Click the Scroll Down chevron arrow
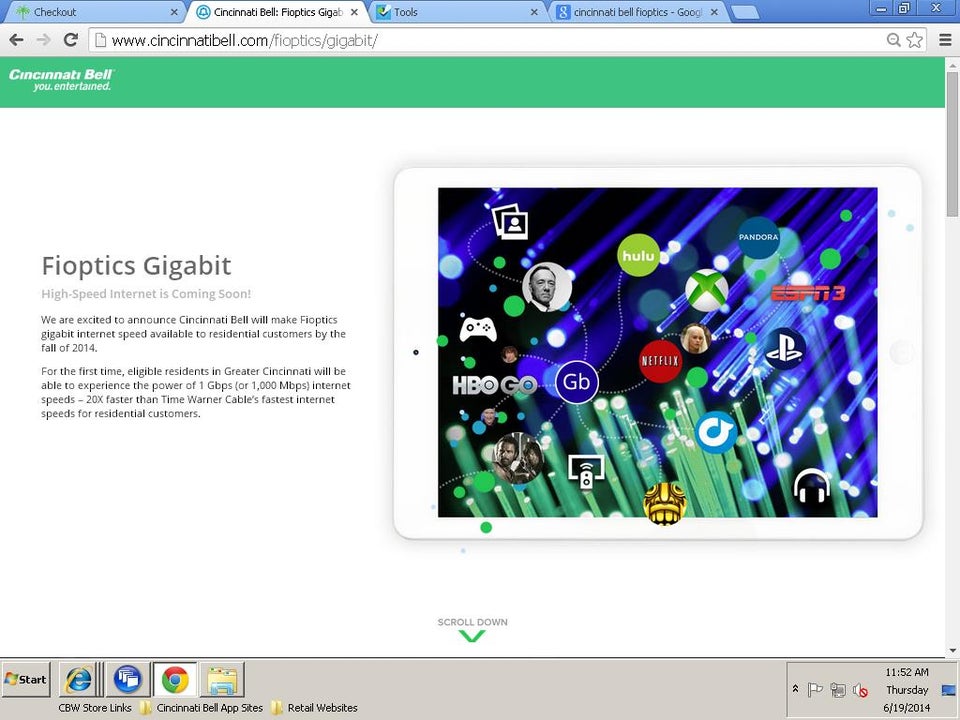 (x=472, y=636)
